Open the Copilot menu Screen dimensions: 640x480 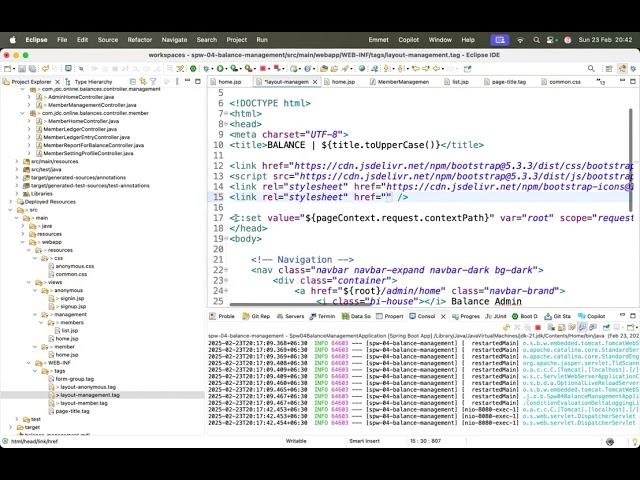pos(409,40)
